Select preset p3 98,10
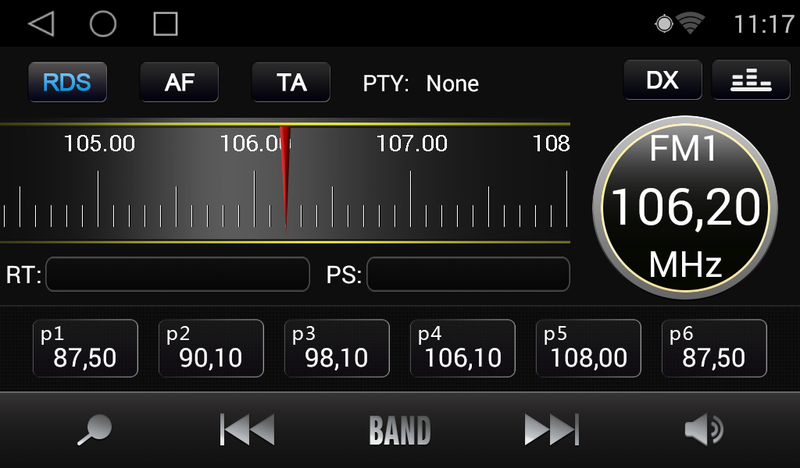 pos(337,349)
